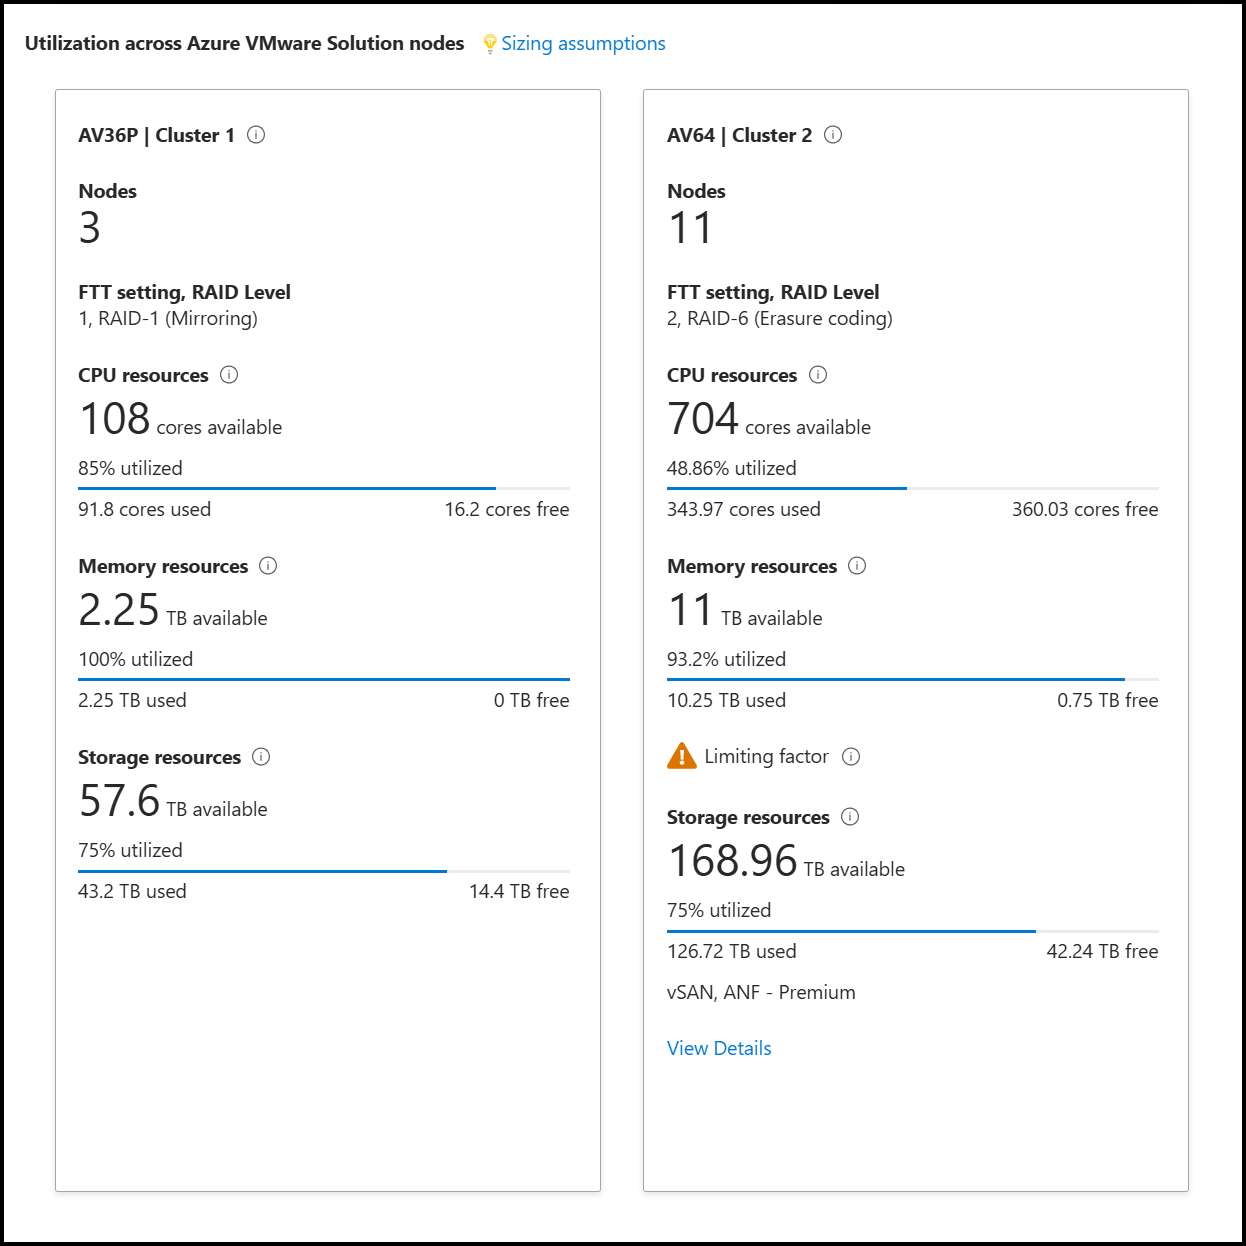Show Storage resources info for Cluster 2
The image size is (1246, 1246).
click(850, 817)
